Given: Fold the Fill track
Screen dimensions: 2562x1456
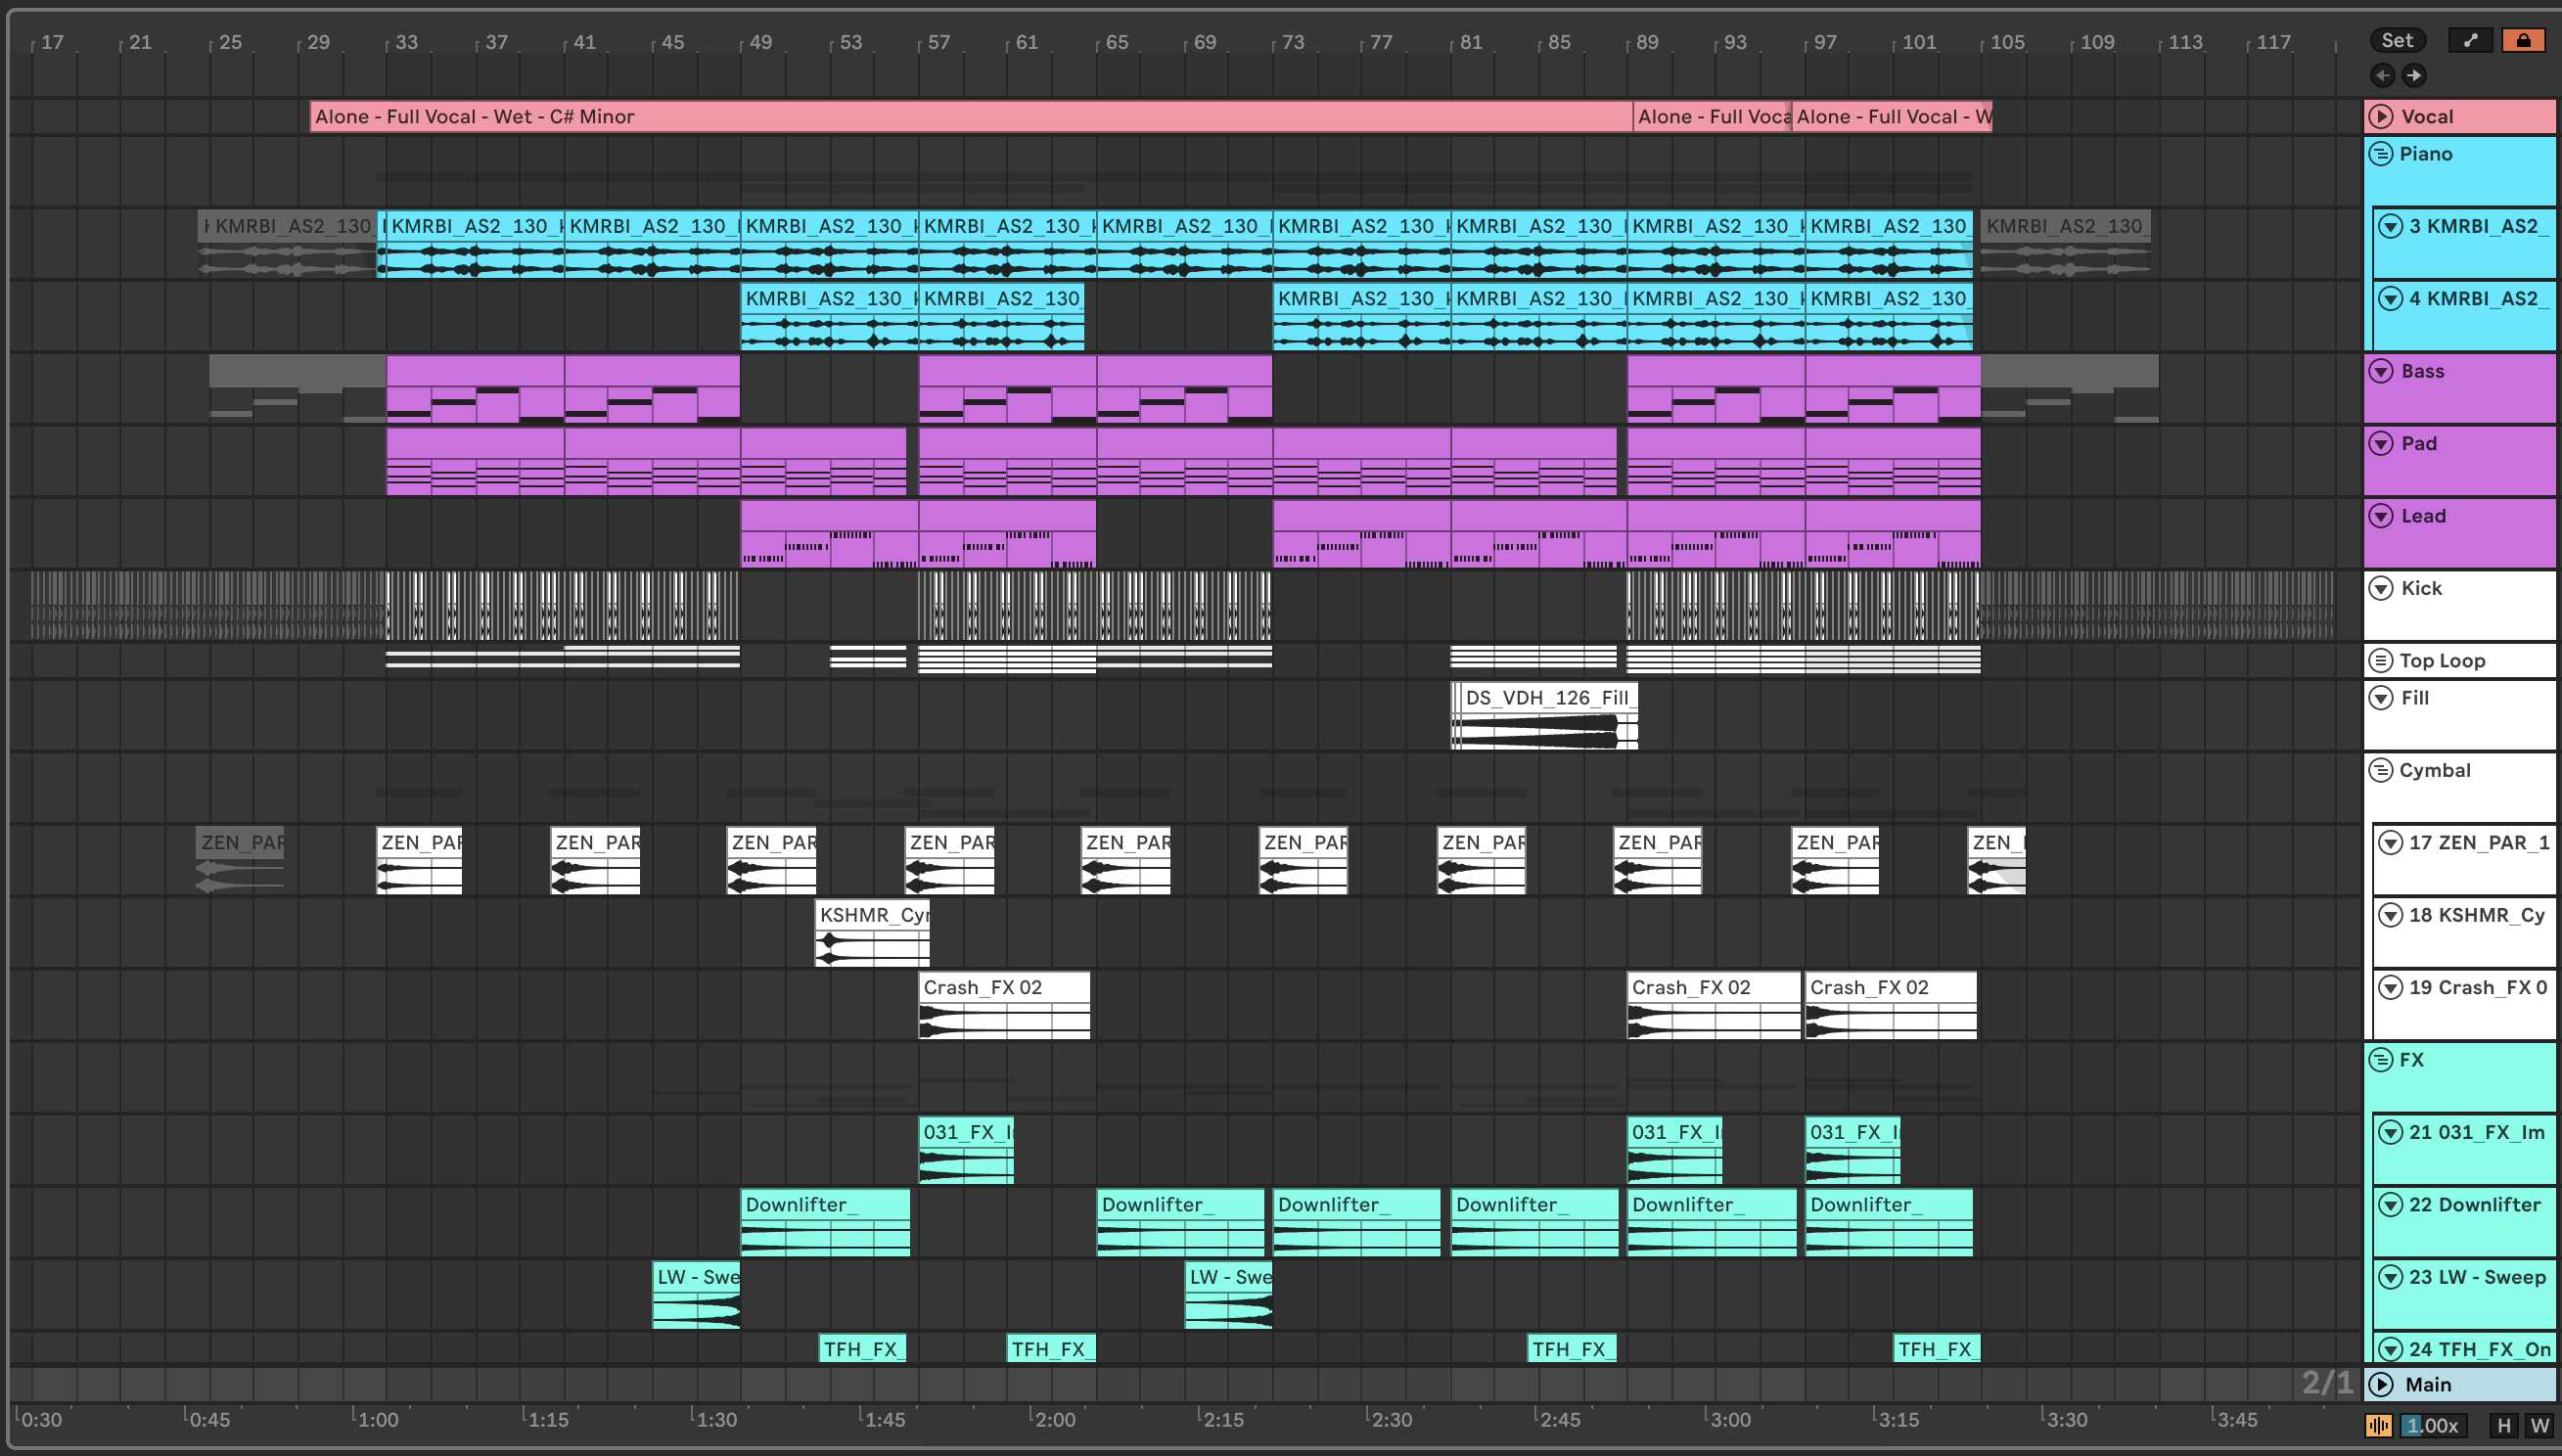Looking at the screenshot, I should pos(2381,698).
